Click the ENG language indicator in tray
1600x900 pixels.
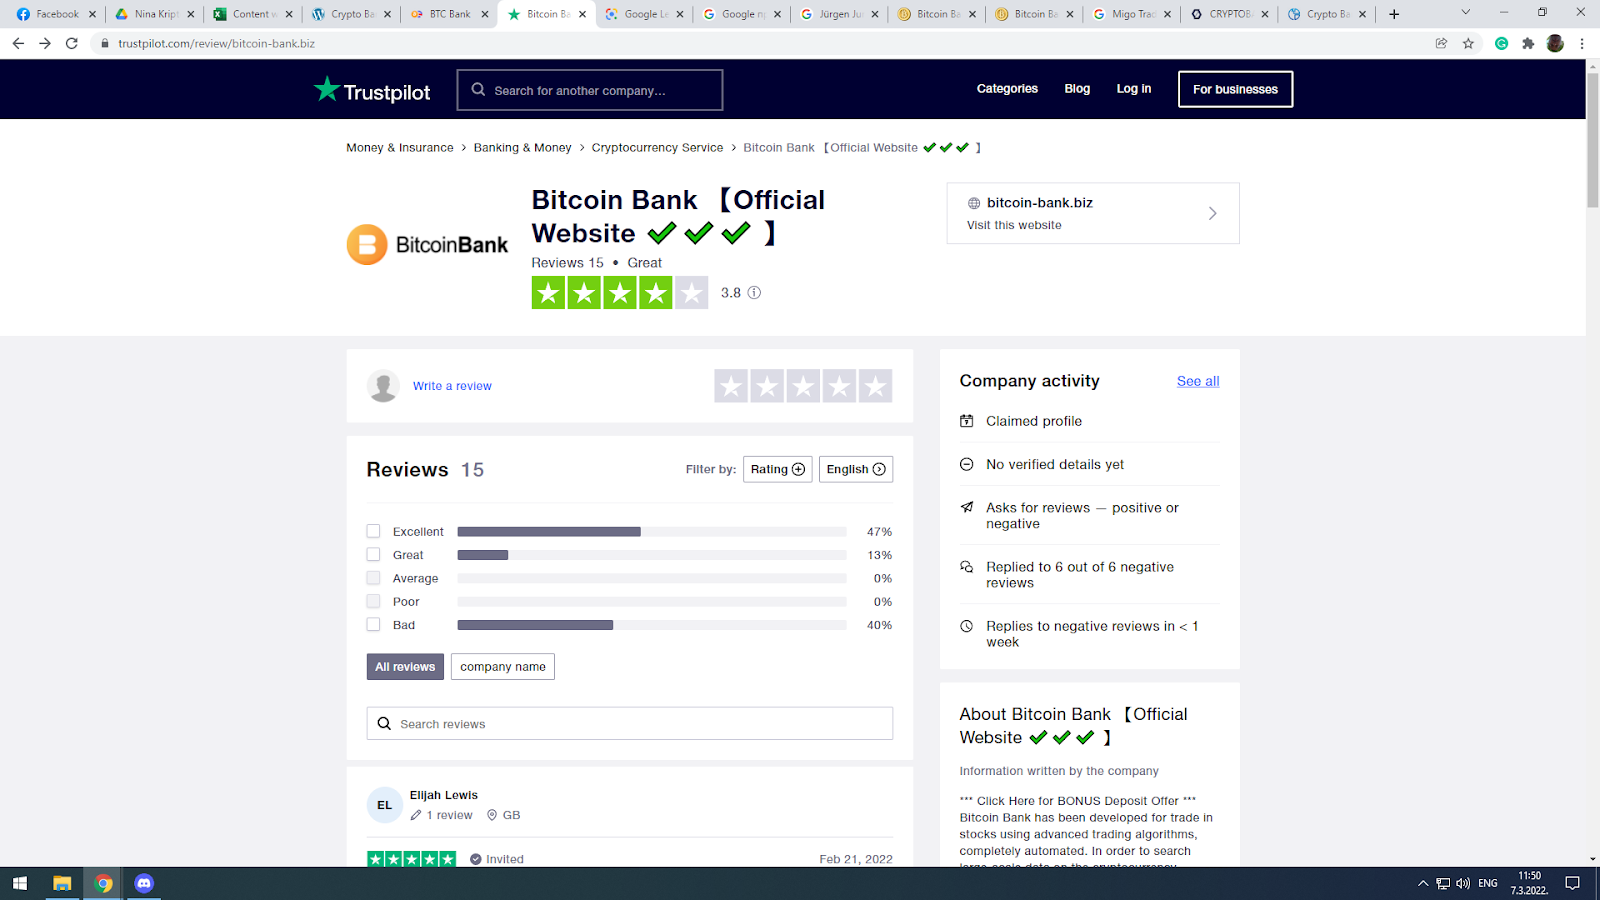pos(1488,883)
